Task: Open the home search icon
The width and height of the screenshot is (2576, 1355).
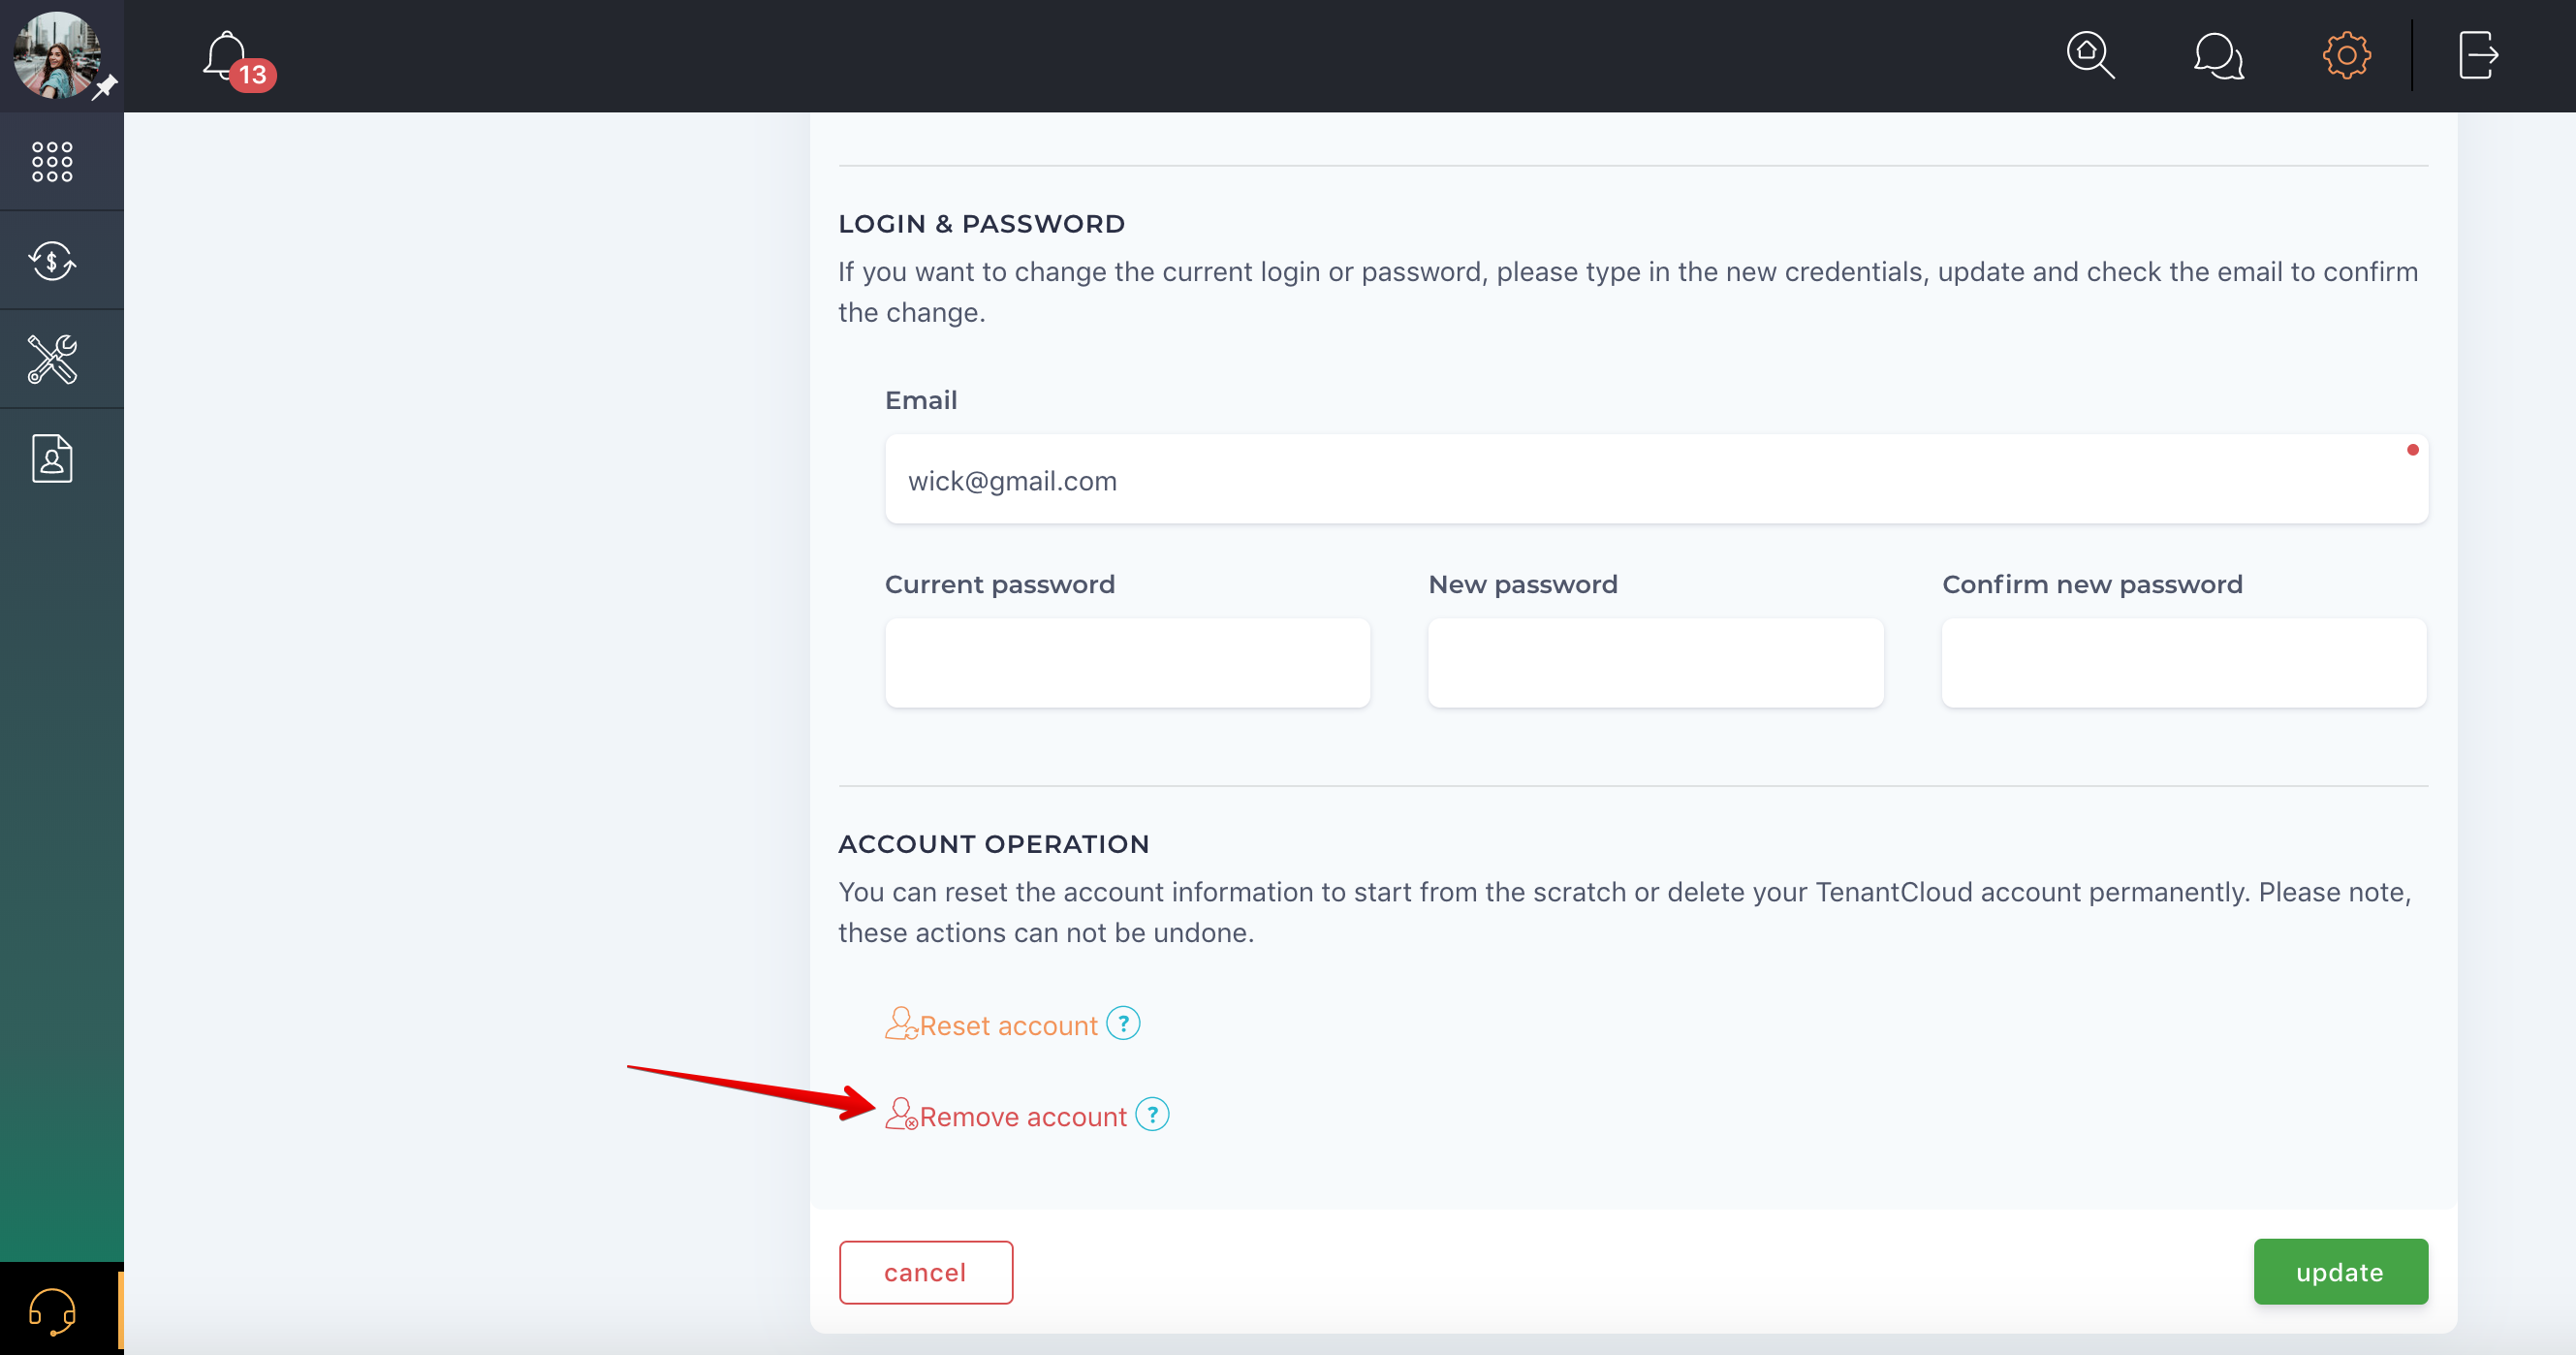Action: coord(2089,55)
